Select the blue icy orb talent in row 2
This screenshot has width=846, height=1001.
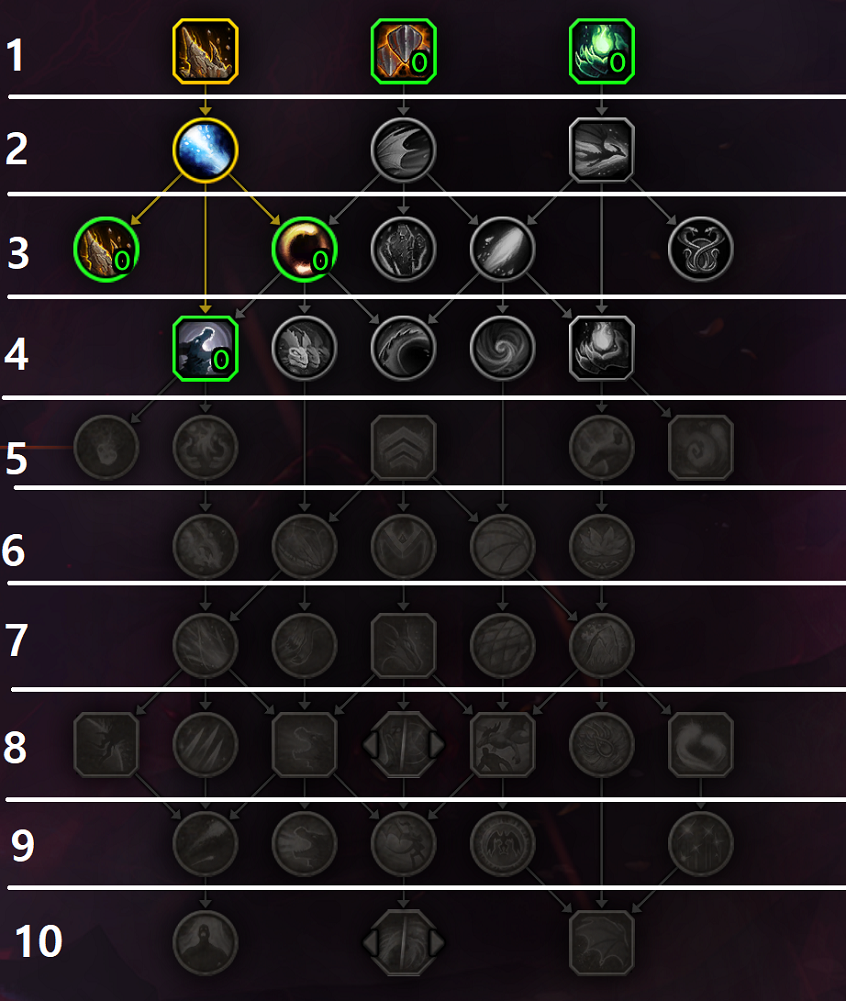coord(206,150)
